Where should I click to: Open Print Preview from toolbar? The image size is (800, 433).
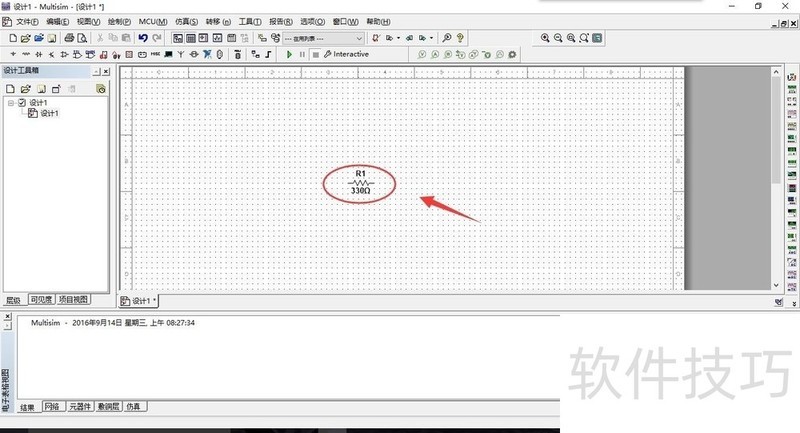[x=82, y=38]
